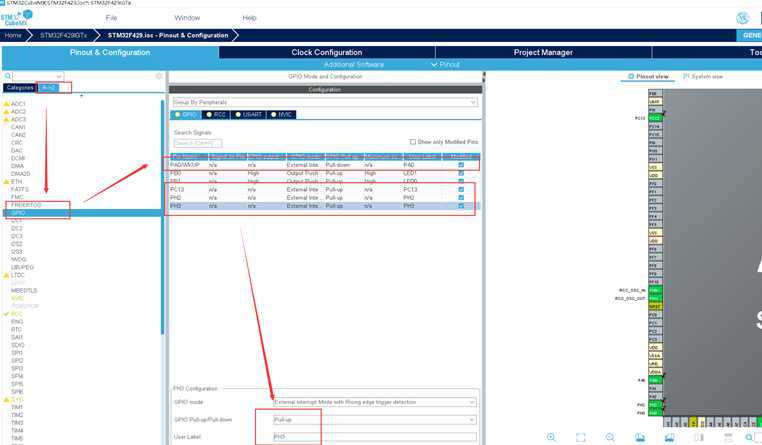Toggle Modified checkbox in PA0-WKUP row
This screenshot has height=445, width=762.
tap(461, 165)
